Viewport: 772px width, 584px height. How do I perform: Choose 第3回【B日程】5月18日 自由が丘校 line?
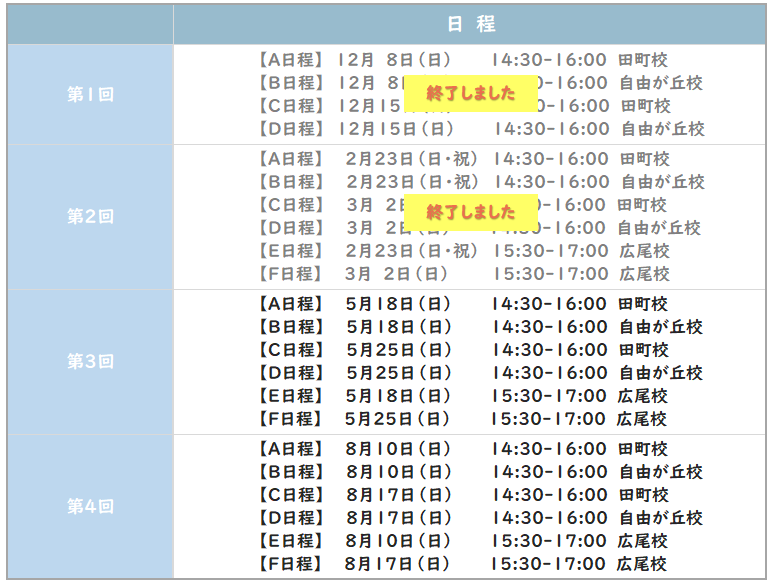(x=481, y=327)
